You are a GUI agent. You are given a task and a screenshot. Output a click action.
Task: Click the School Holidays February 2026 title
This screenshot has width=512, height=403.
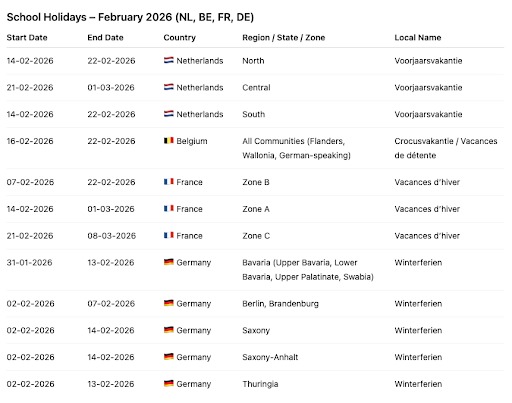tap(130, 17)
